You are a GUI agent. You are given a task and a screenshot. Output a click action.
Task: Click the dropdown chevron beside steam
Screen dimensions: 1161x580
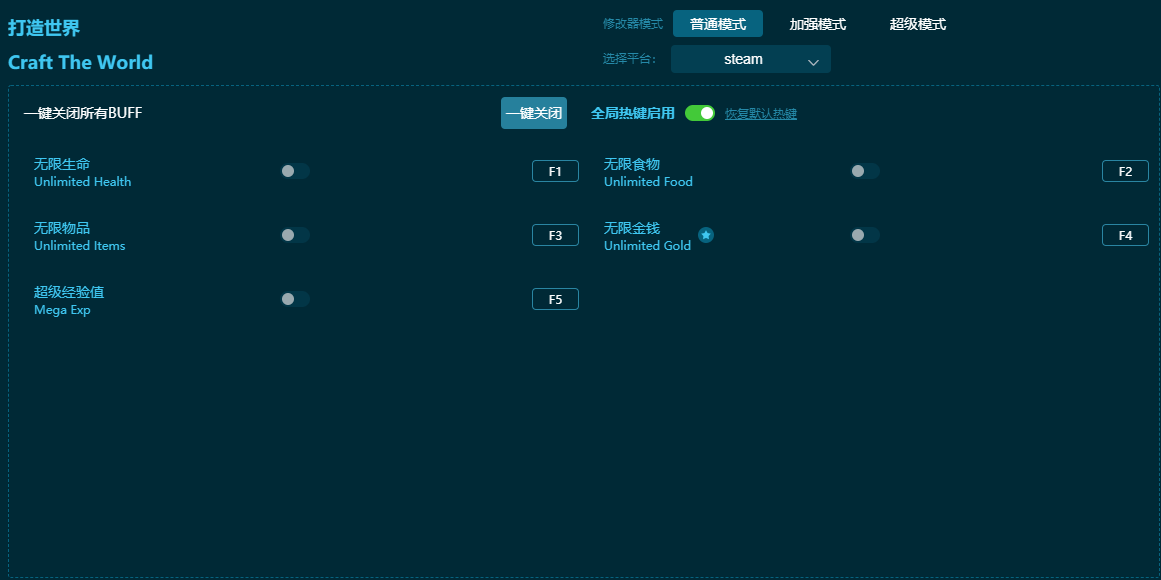coord(812,60)
